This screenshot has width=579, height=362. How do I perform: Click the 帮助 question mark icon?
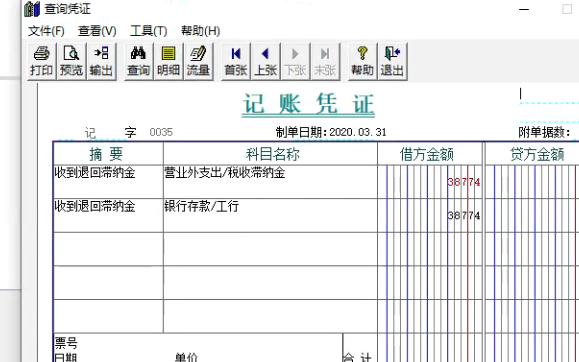click(363, 61)
